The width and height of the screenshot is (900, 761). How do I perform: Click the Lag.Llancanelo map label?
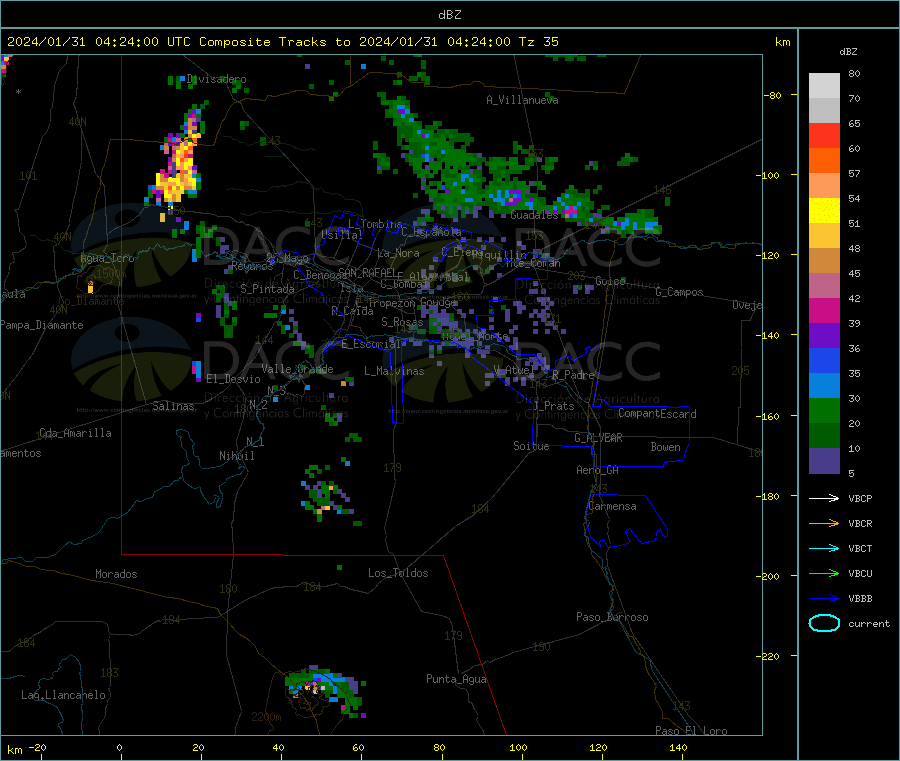coord(63,695)
